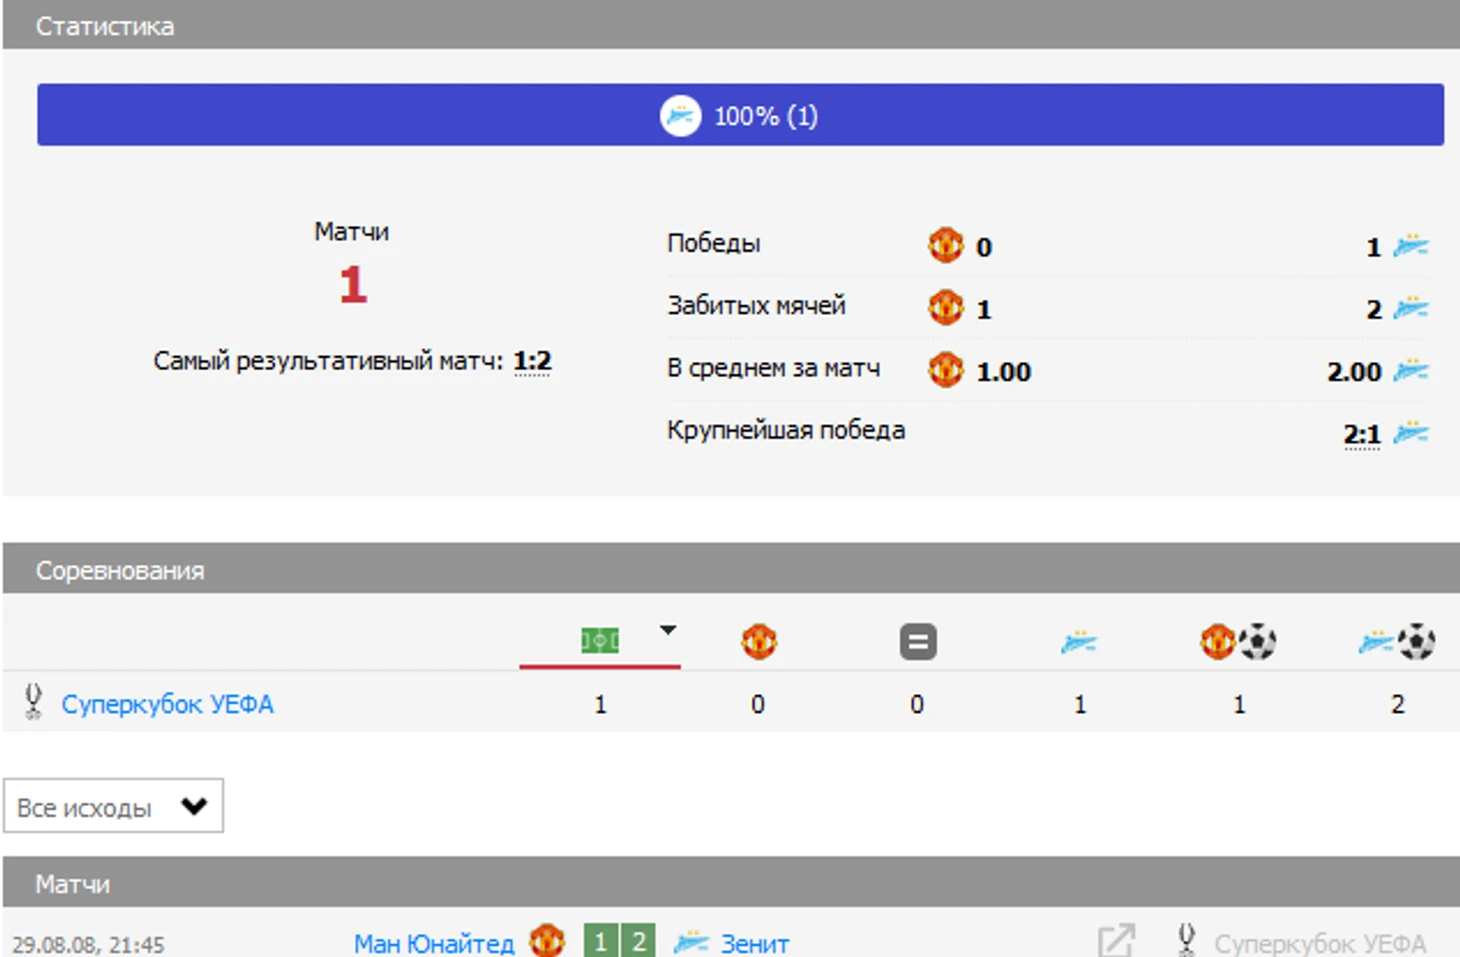The image size is (1460, 957).
Task: Sort by matches played pitch icon
Action: click(x=600, y=640)
